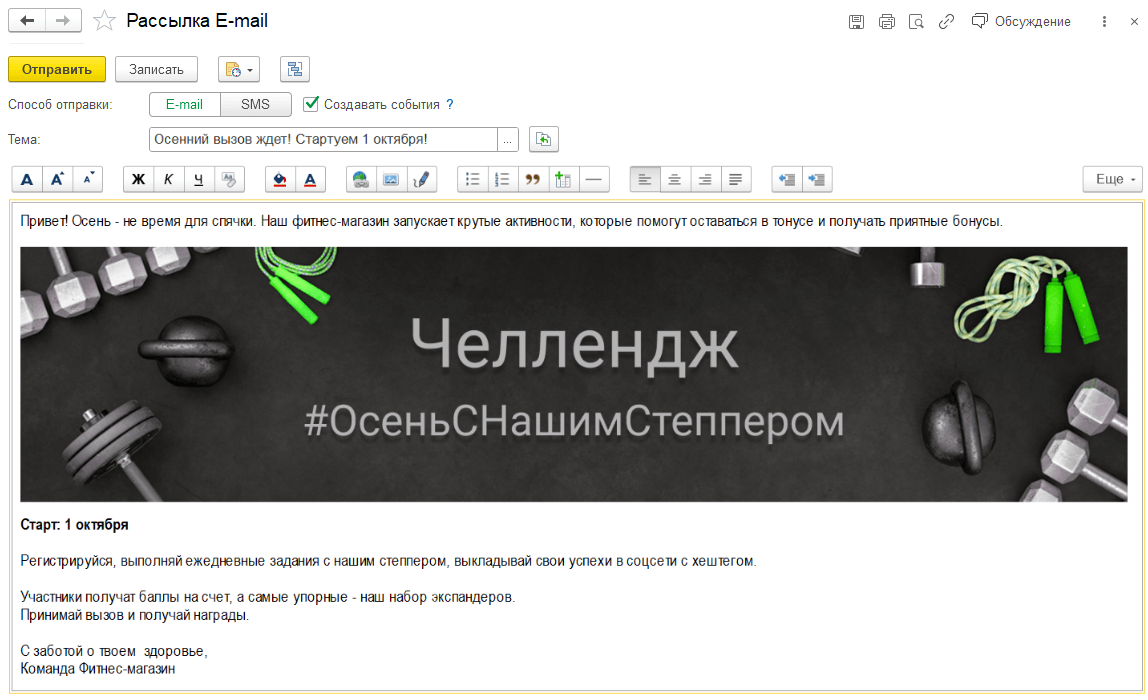Insert hyperlink via globe icon
This screenshot has width=1148, height=700.
[361, 180]
